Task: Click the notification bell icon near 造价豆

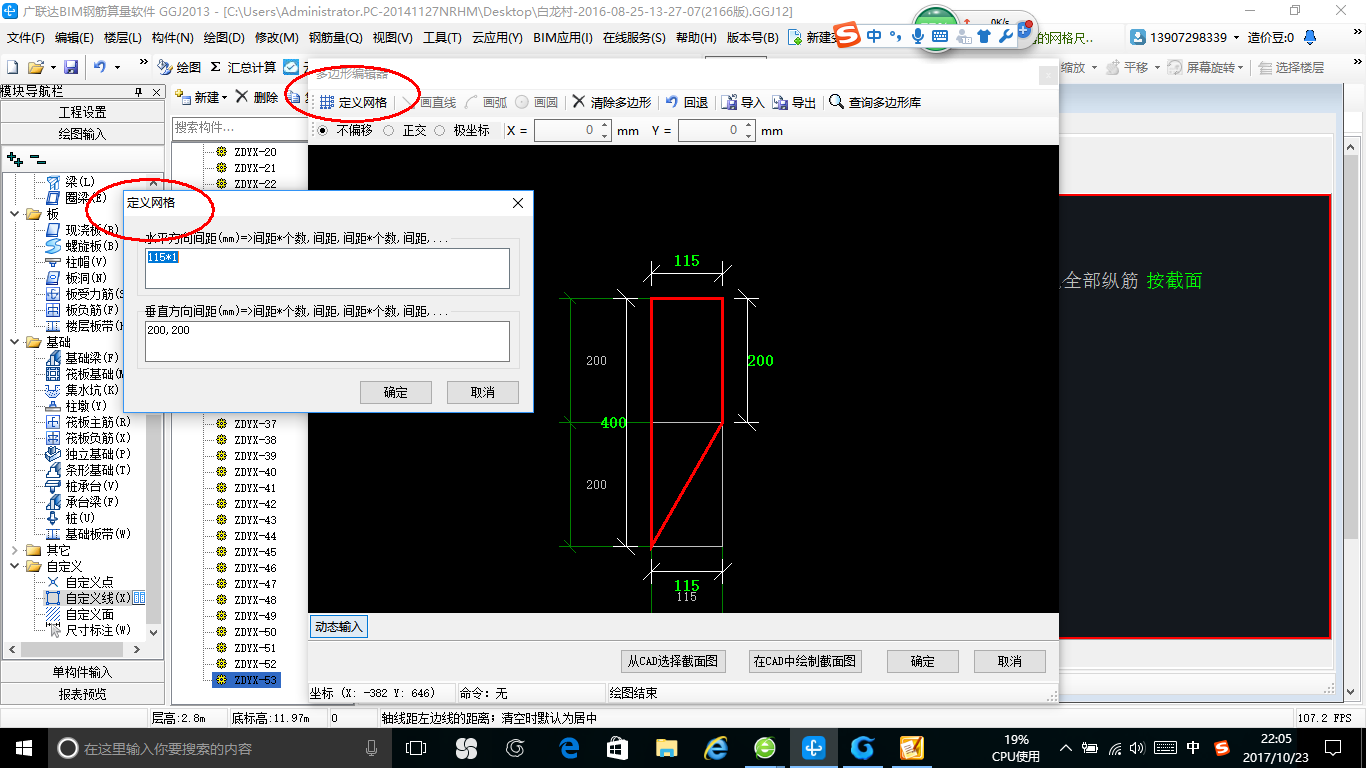Action: click(1308, 37)
